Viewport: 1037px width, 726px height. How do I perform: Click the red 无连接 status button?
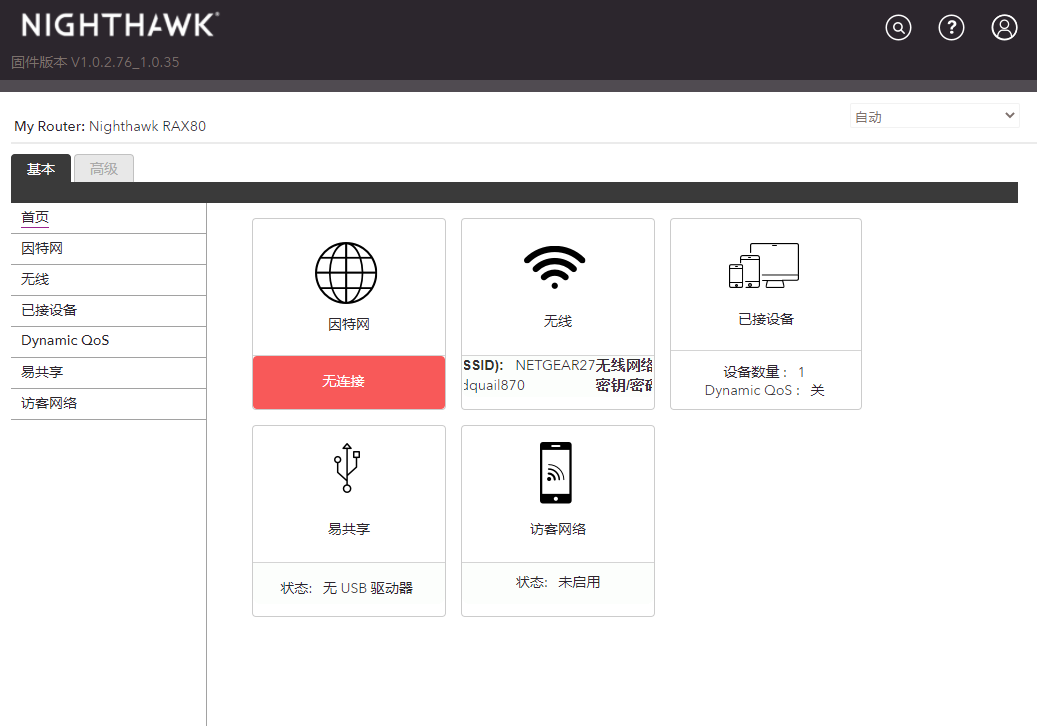tap(349, 382)
